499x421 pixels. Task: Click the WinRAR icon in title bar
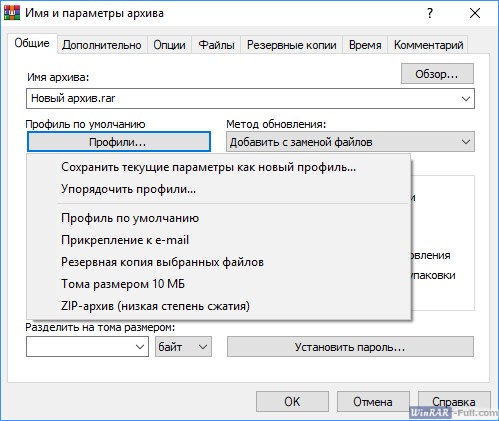tap(12, 13)
